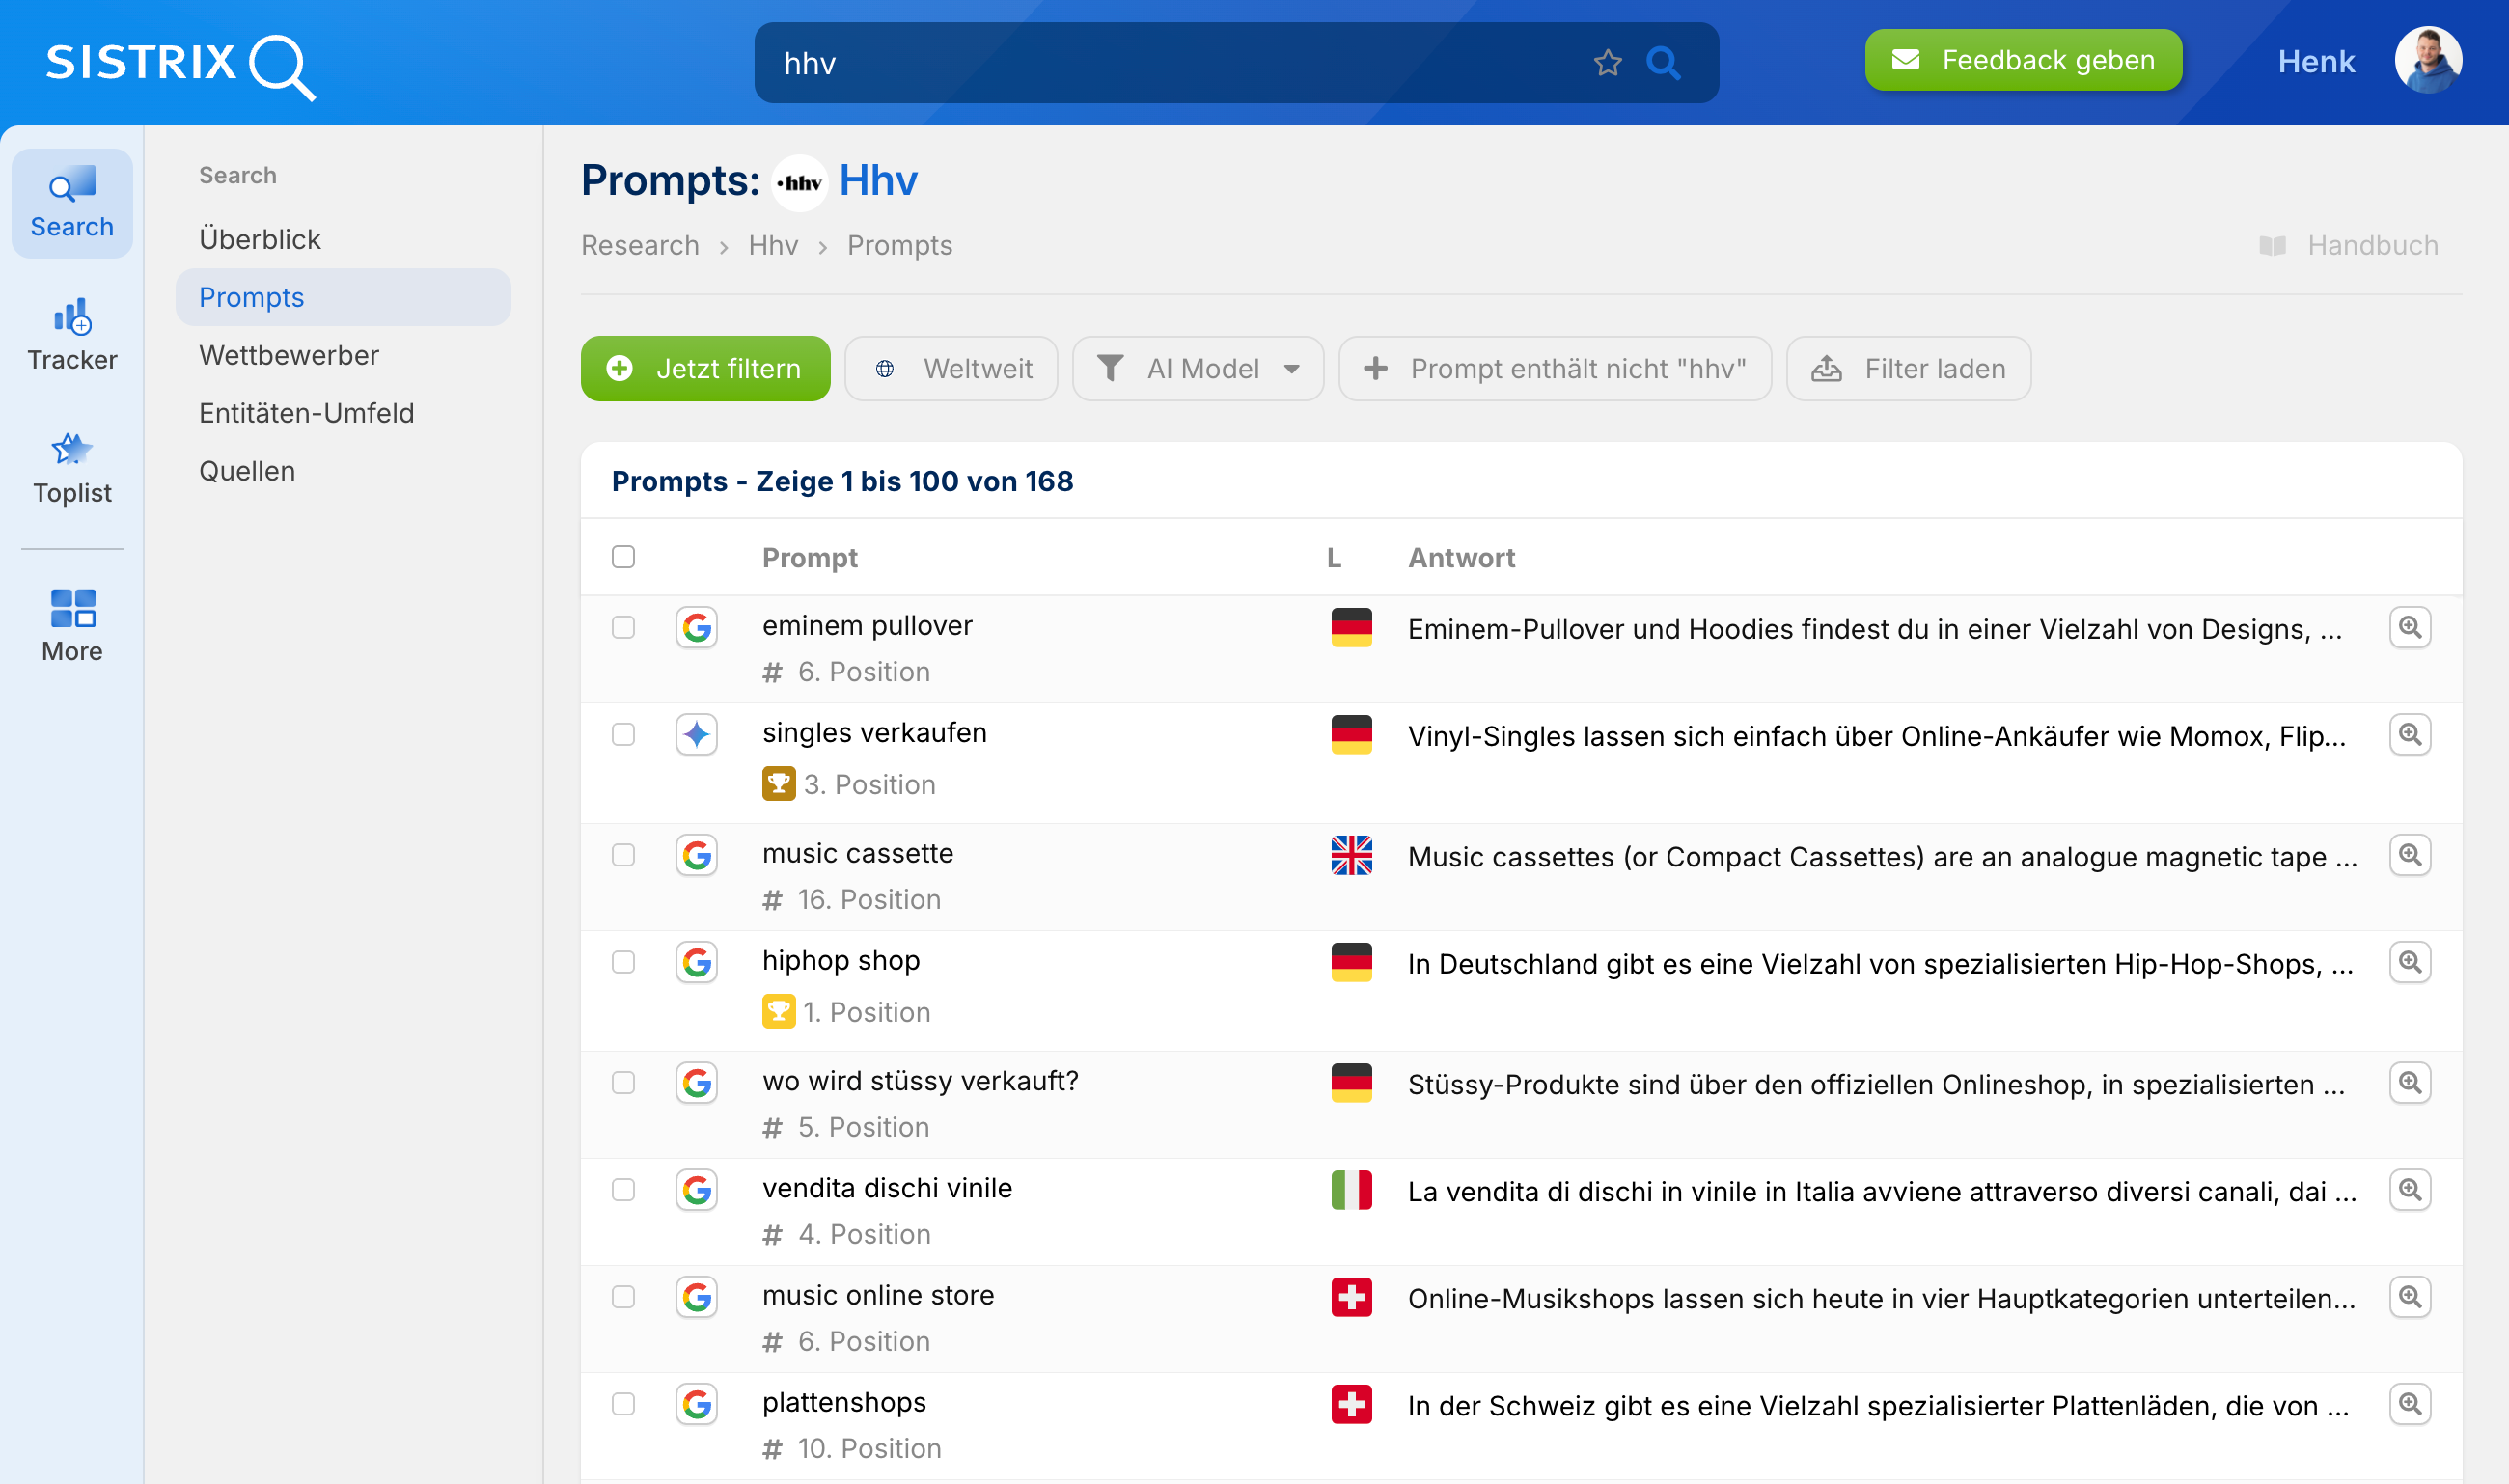Switch to the Wettbewerber section
The width and height of the screenshot is (2509, 1484).
289,355
